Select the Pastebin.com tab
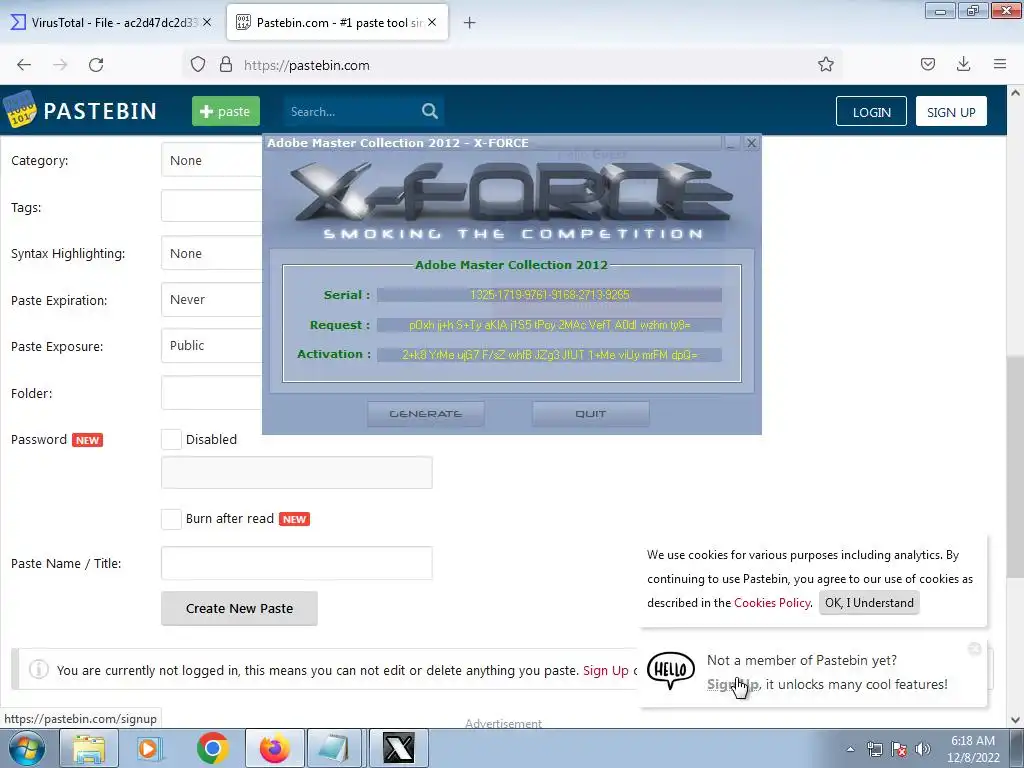Viewport: 1024px width, 768px height. (338, 22)
